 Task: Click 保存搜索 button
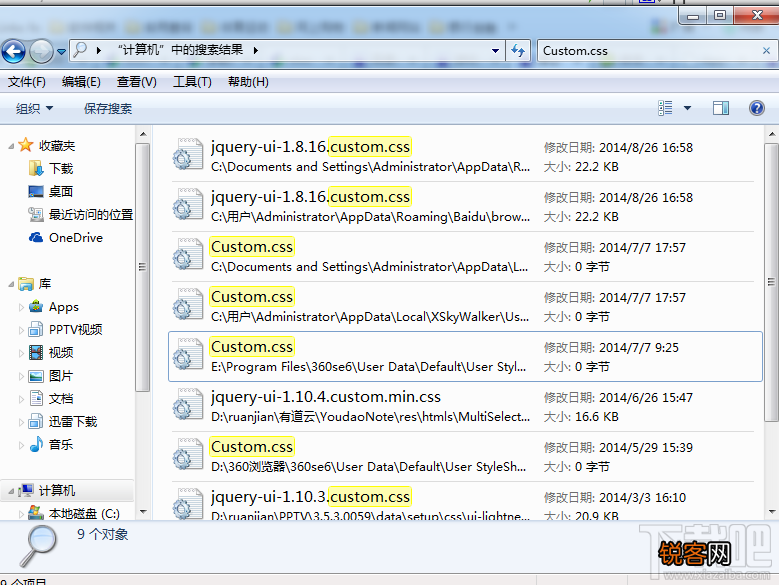tap(108, 108)
